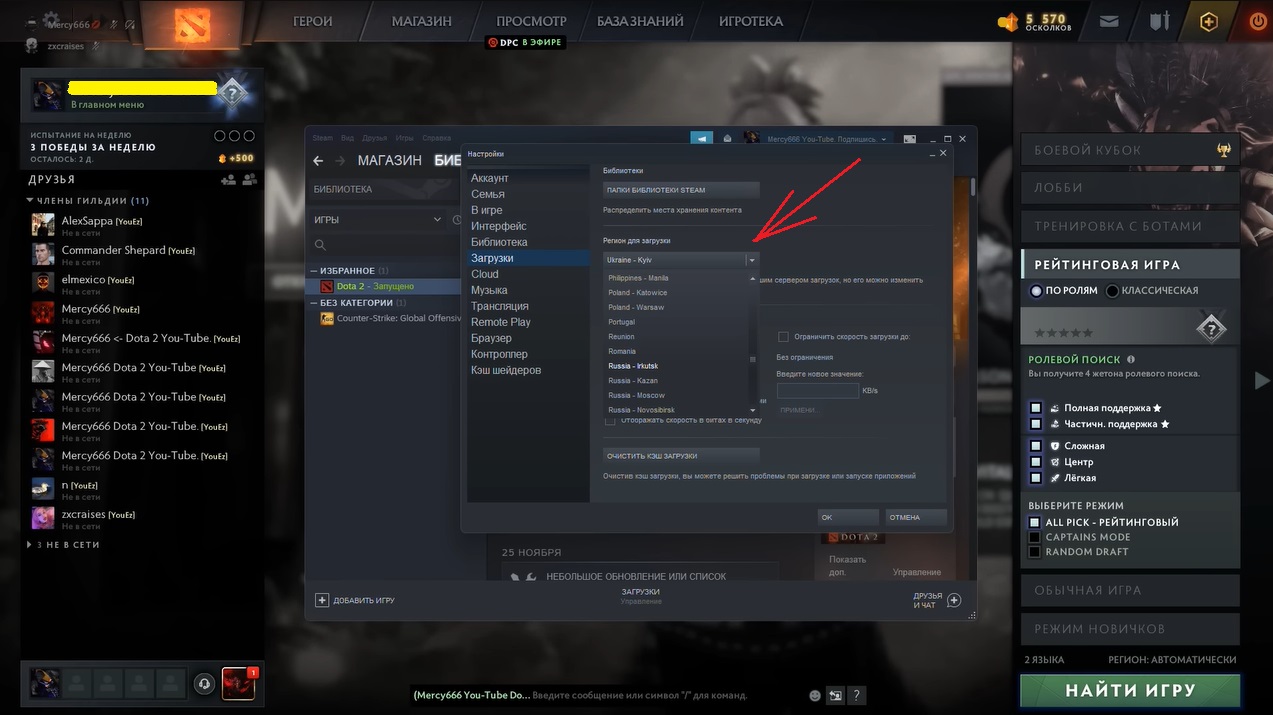
Task: Tick the All Pick рейтинговый mode checkbox
Action: point(1035,522)
